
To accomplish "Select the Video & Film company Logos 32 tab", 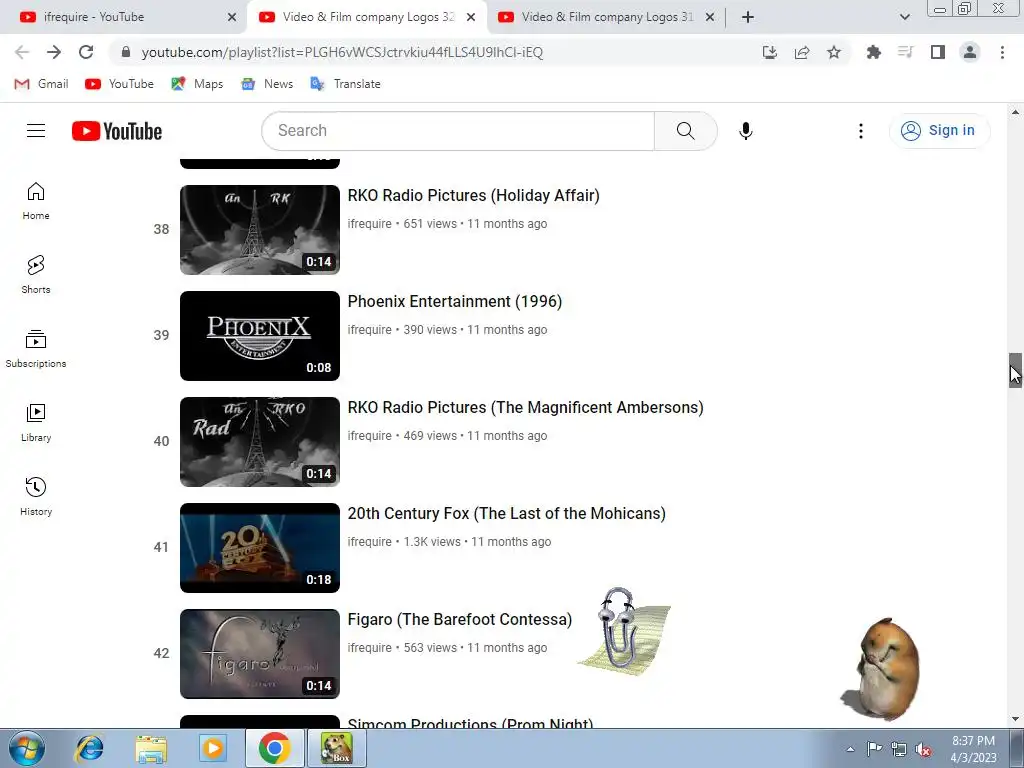I will 367,17.
